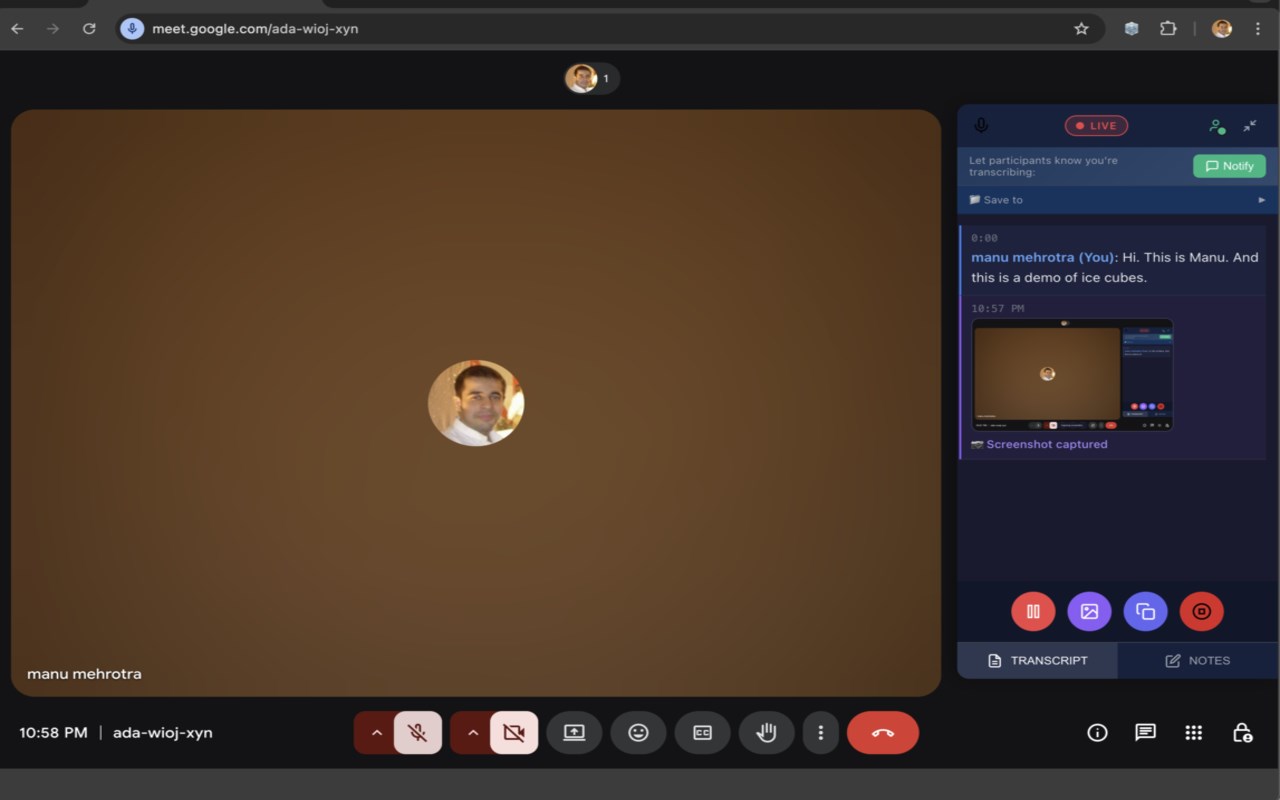
Task: Open more options three-dot menu in Meet
Action: (821, 733)
